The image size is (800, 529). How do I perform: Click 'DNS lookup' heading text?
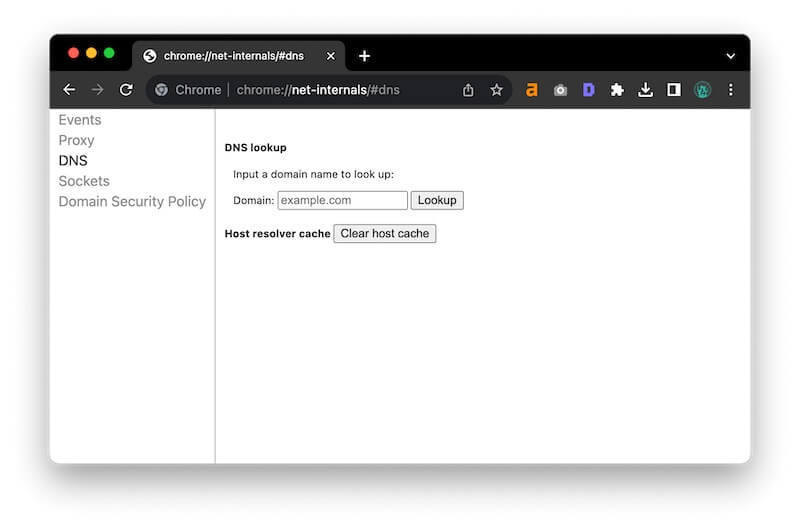(x=256, y=147)
